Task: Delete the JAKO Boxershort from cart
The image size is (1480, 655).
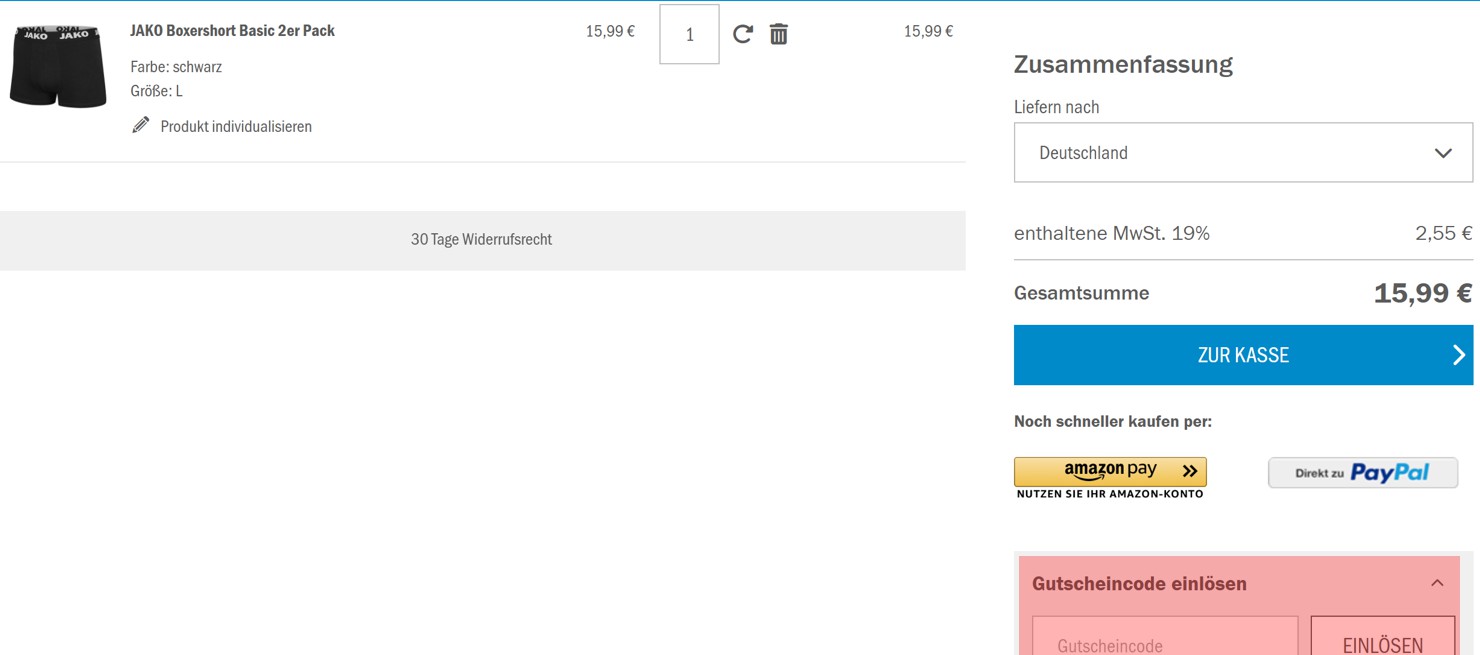Action: [779, 34]
